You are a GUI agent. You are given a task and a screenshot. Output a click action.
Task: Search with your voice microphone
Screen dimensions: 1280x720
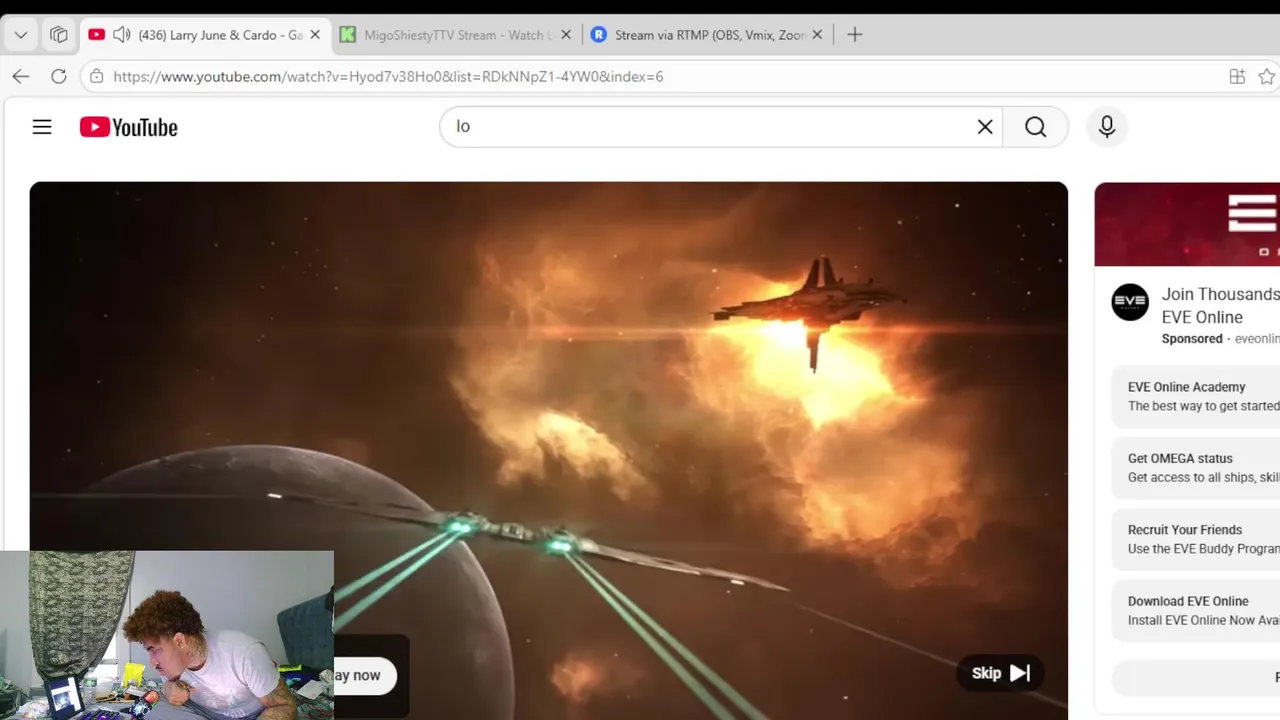click(x=1107, y=127)
